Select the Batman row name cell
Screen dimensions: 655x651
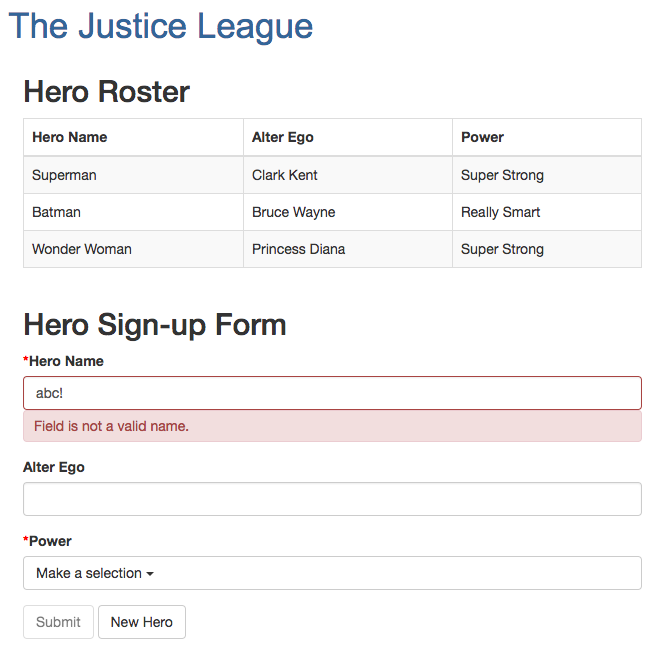pos(133,212)
